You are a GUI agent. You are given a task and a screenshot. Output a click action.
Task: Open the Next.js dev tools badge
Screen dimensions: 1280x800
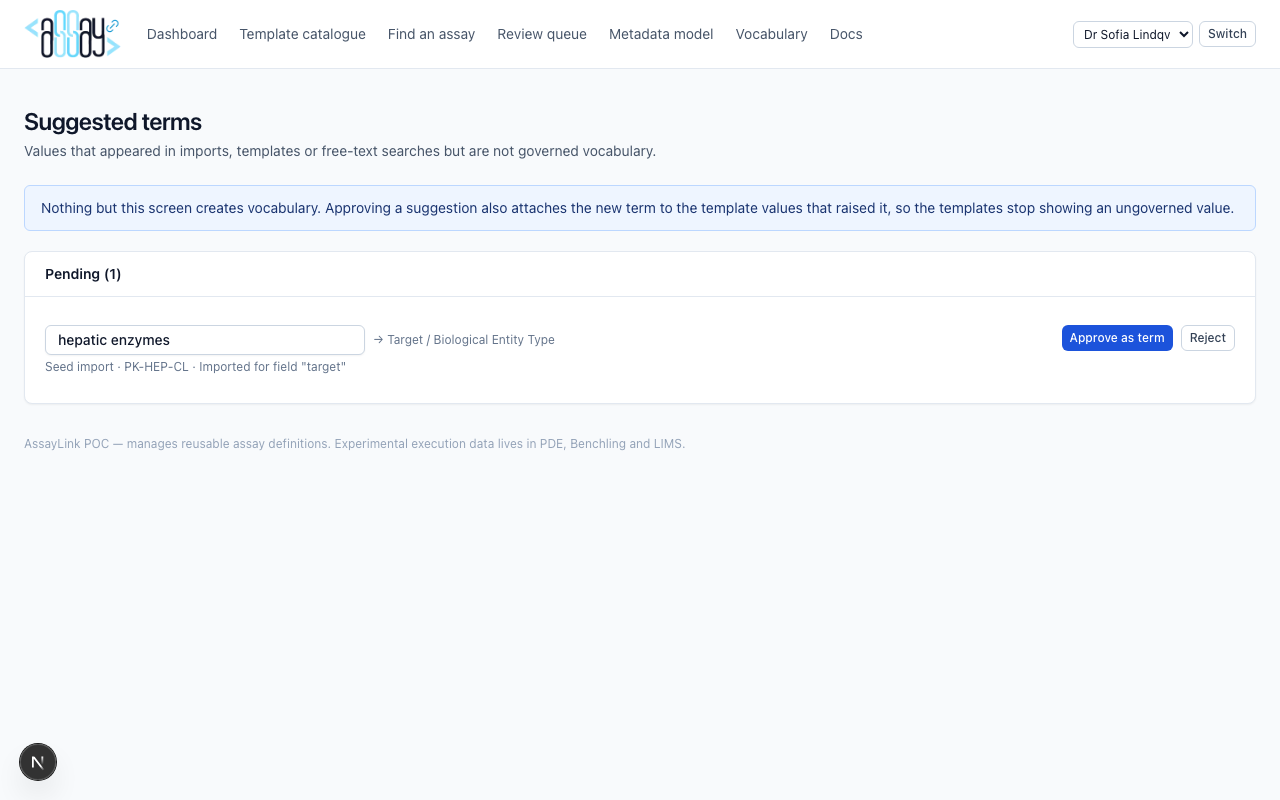pyautogui.click(x=38, y=763)
